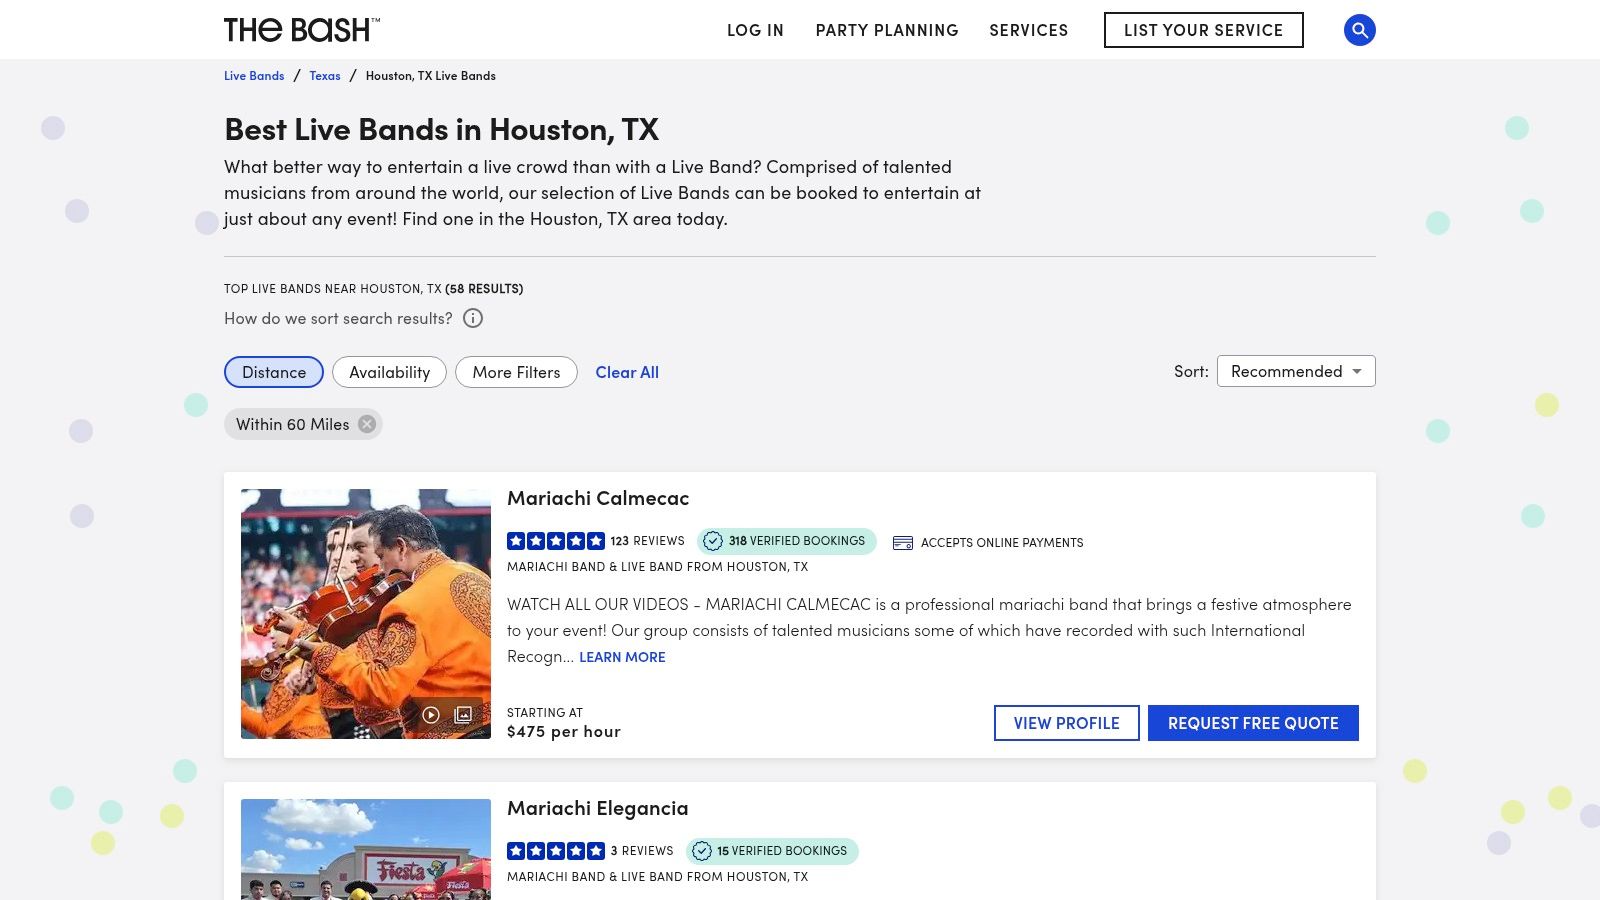View Mariachi Calmecac profile
Viewport: 1600px width, 900px height.
click(x=1066, y=723)
